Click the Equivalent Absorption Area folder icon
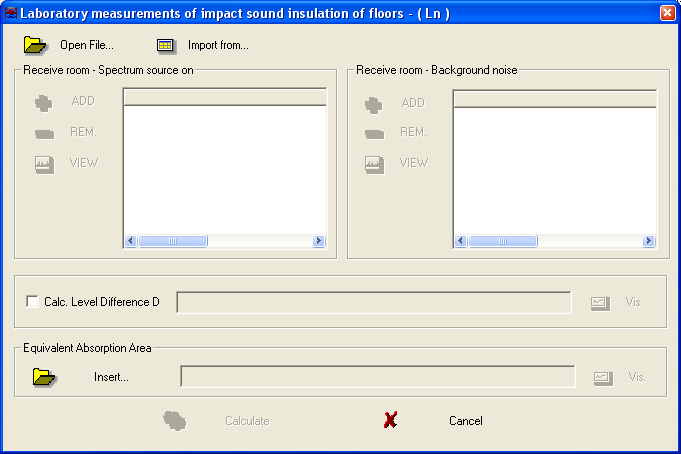This screenshot has height=454, width=681. pyautogui.click(x=44, y=377)
